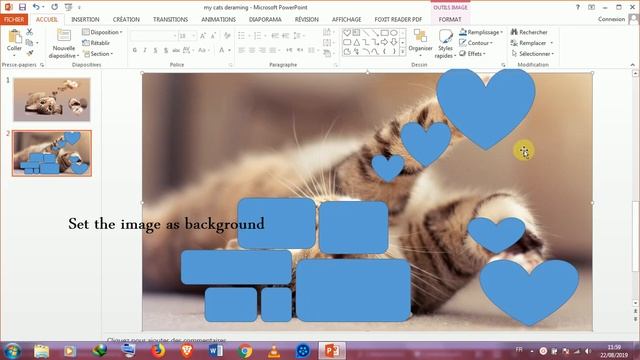
Task: Click the Nouvelle diapositive icon
Action: (x=64, y=36)
